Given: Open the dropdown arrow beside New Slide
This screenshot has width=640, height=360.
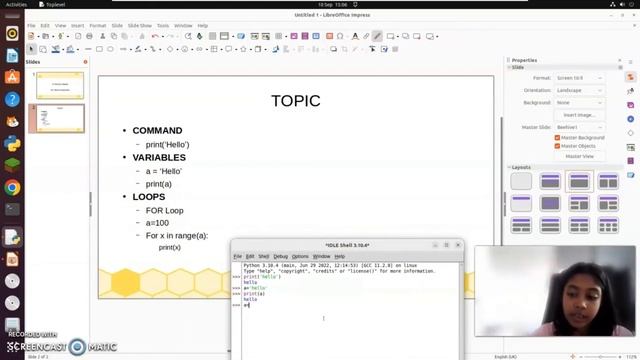Looking at the screenshot, I should 398,37.
